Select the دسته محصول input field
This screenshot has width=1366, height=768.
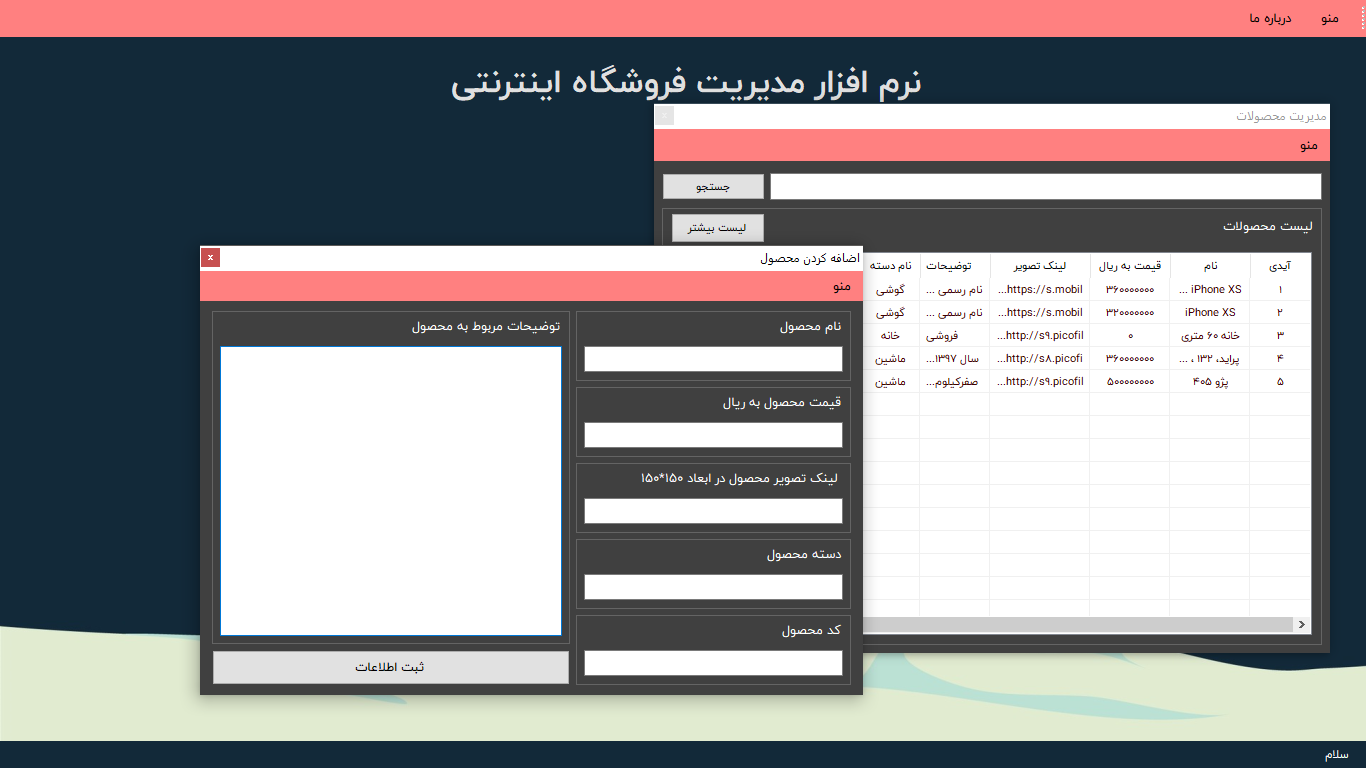(x=713, y=587)
